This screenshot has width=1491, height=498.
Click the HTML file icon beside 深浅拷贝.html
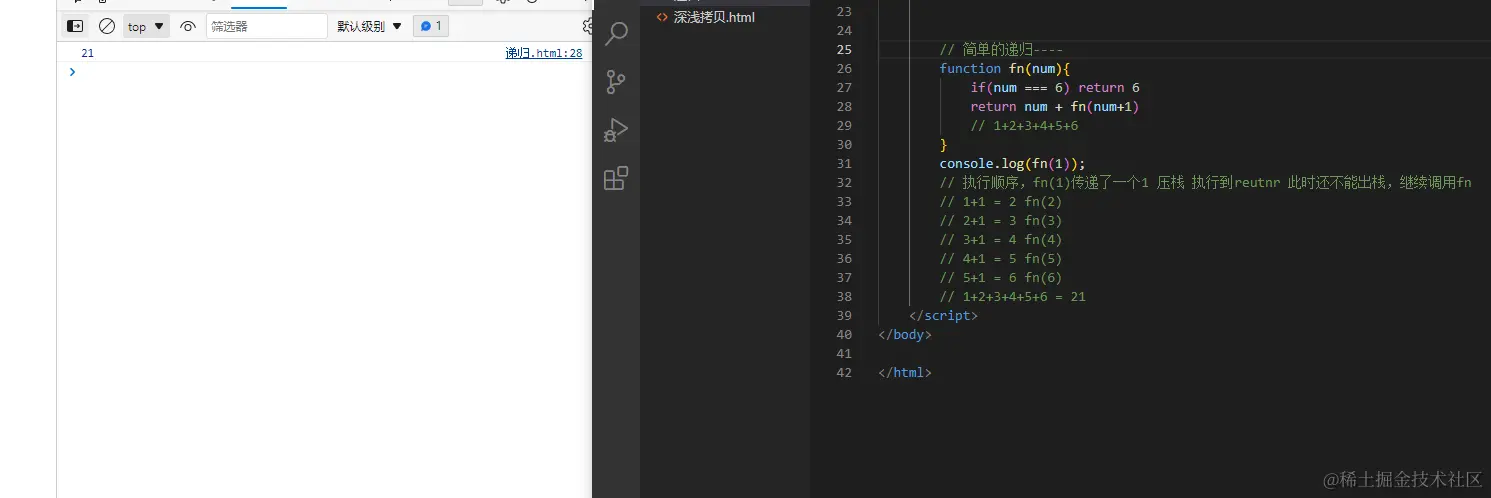[662, 17]
